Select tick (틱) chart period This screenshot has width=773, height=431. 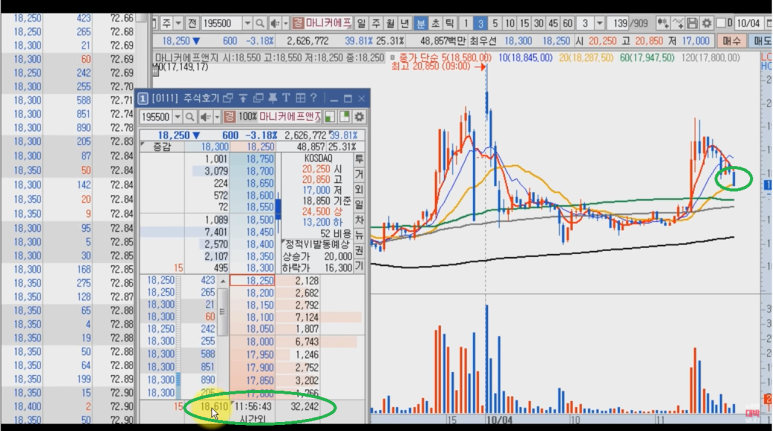(x=450, y=23)
